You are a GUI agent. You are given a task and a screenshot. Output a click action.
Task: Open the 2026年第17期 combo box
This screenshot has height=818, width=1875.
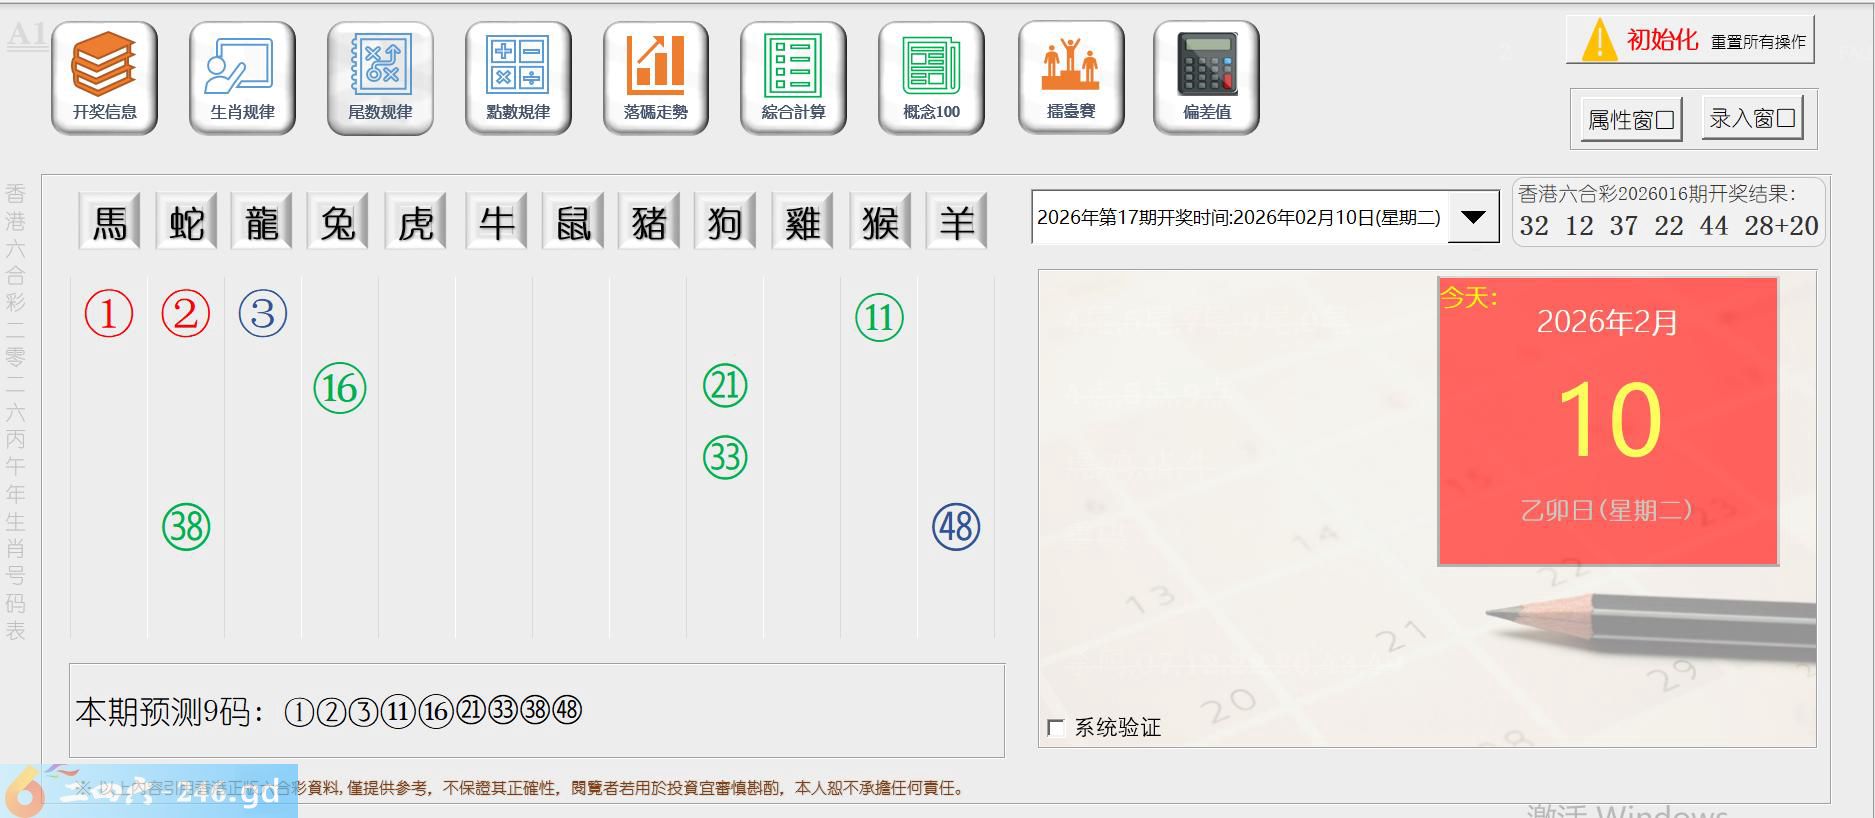(x=1238, y=217)
